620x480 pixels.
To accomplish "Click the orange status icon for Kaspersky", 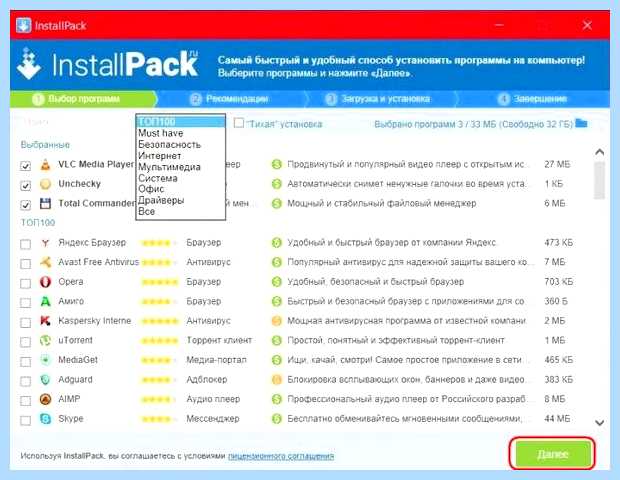I will [x=277, y=321].
